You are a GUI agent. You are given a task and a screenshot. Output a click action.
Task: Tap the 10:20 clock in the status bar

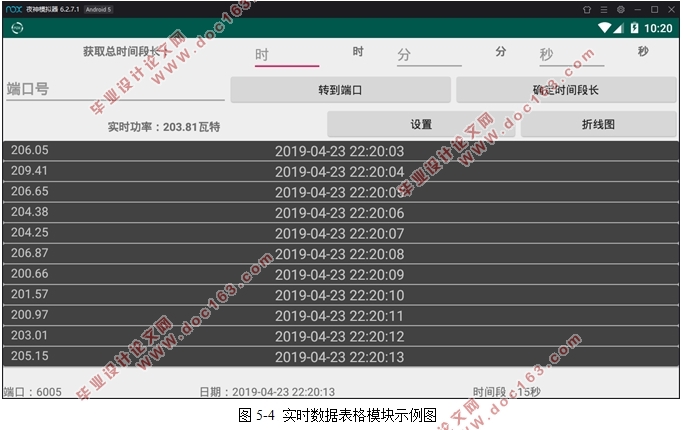pyautogui.click(x=658, y=28)
